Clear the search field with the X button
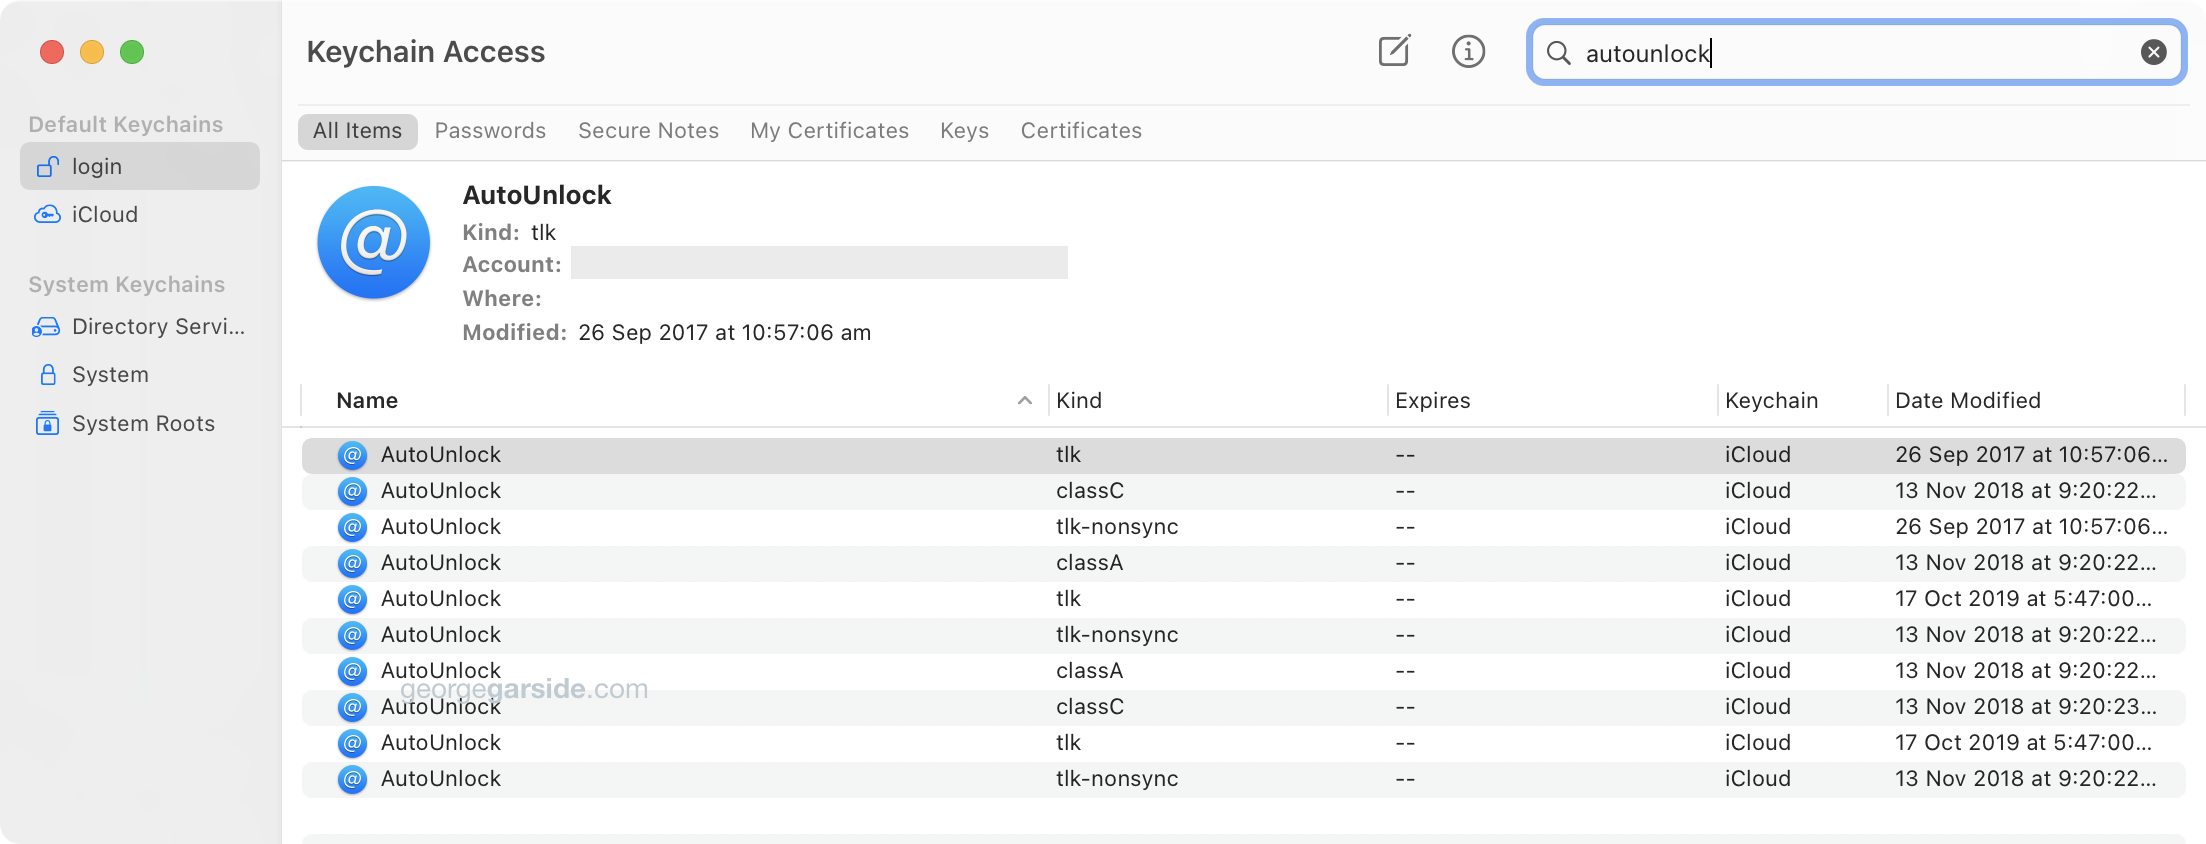The height and width of the screenshot is (844, 2206). [x=2154, y=52]
